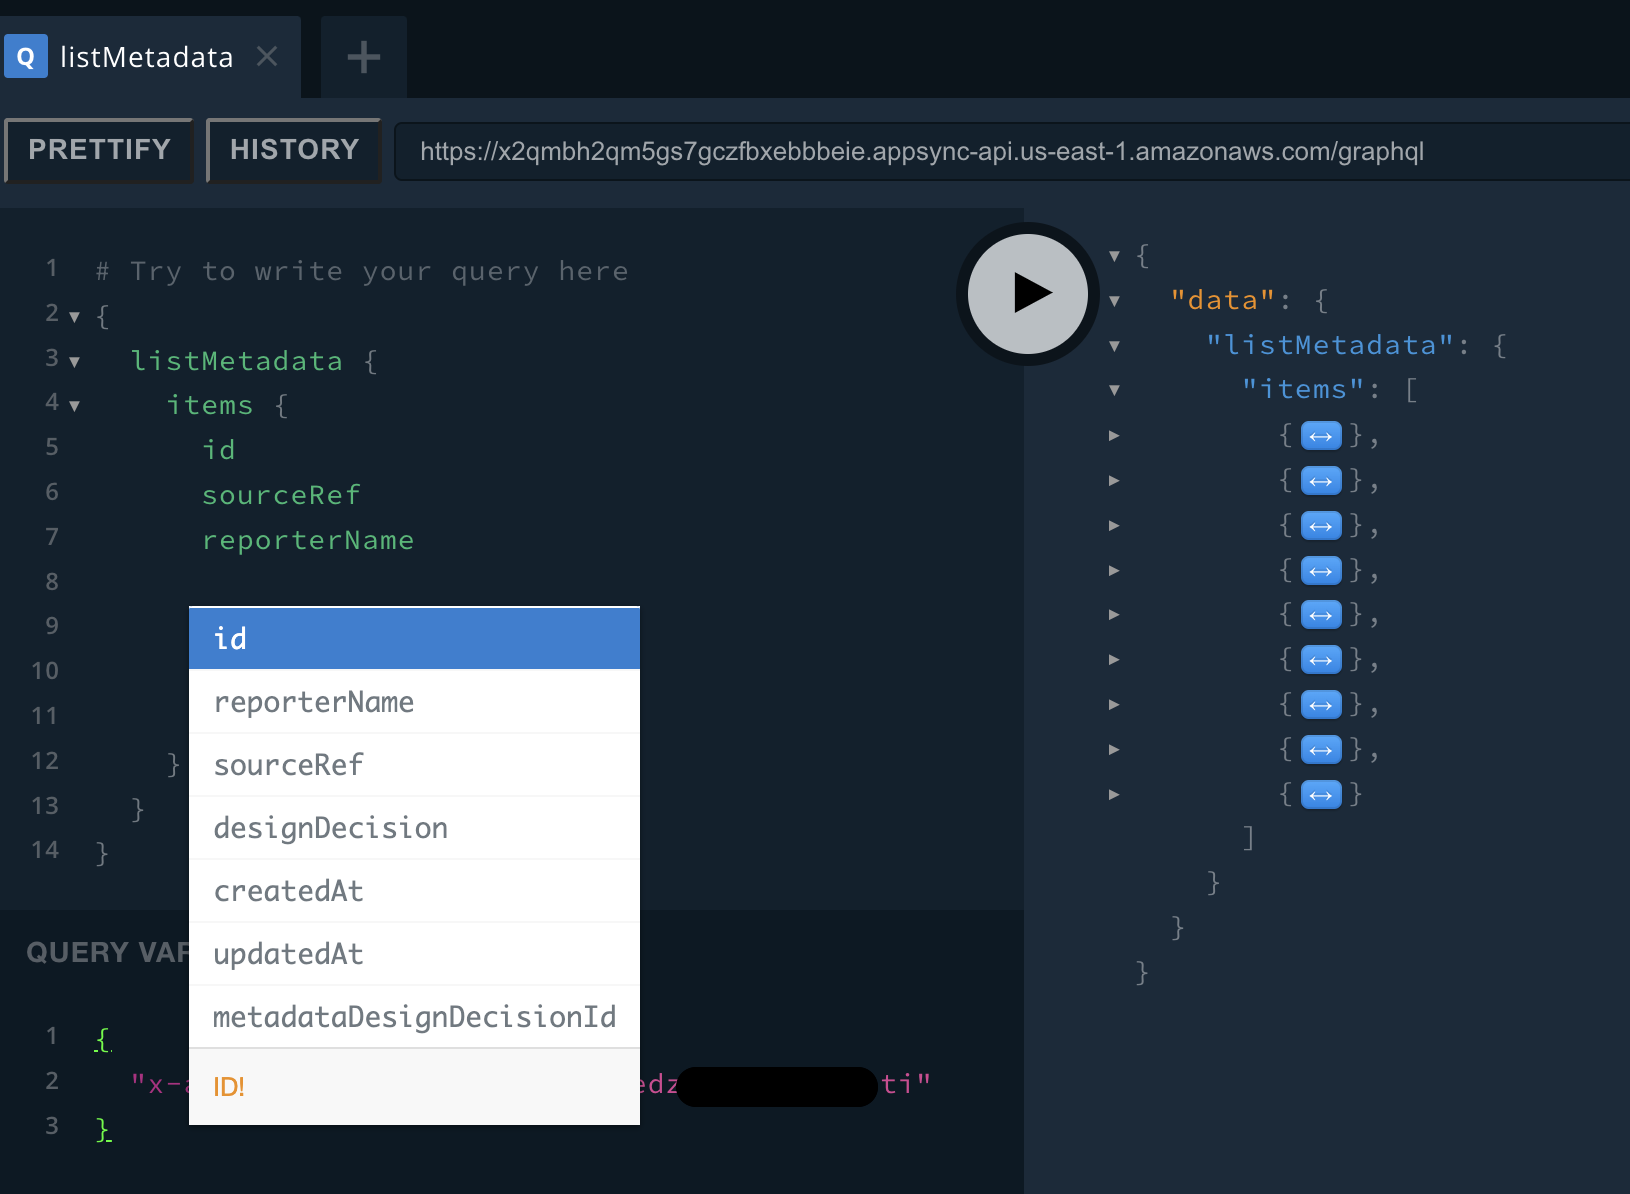
Task: Choose createdAt in the field suggestion popup
Action: click(x=413, y=890)
